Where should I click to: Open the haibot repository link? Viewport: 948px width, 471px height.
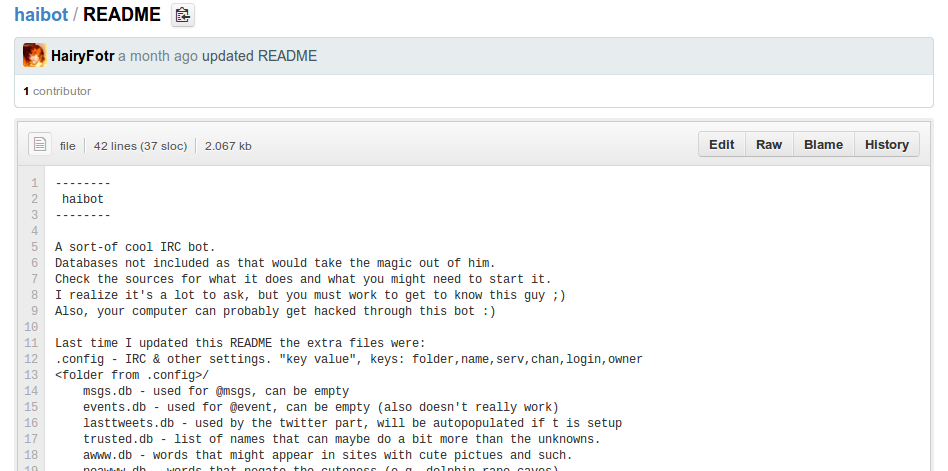pos(41,14)
